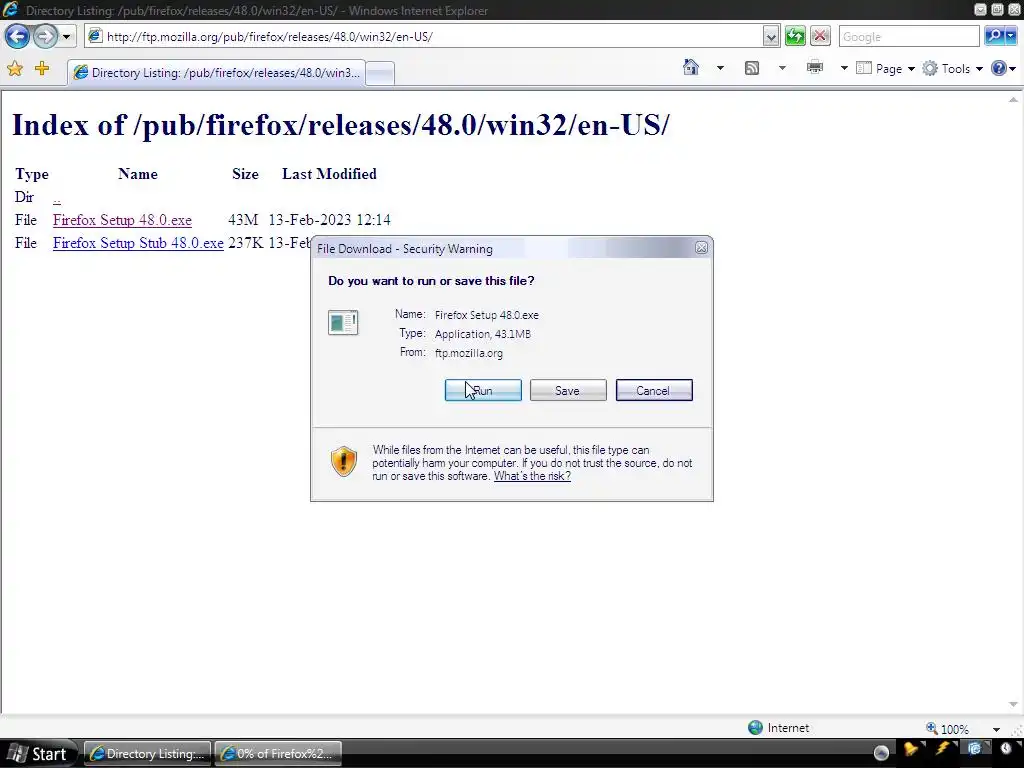This screenshot has width=1024, height=768.
Task: Open the What's the risk? link
Action: [x=532, y=476]
